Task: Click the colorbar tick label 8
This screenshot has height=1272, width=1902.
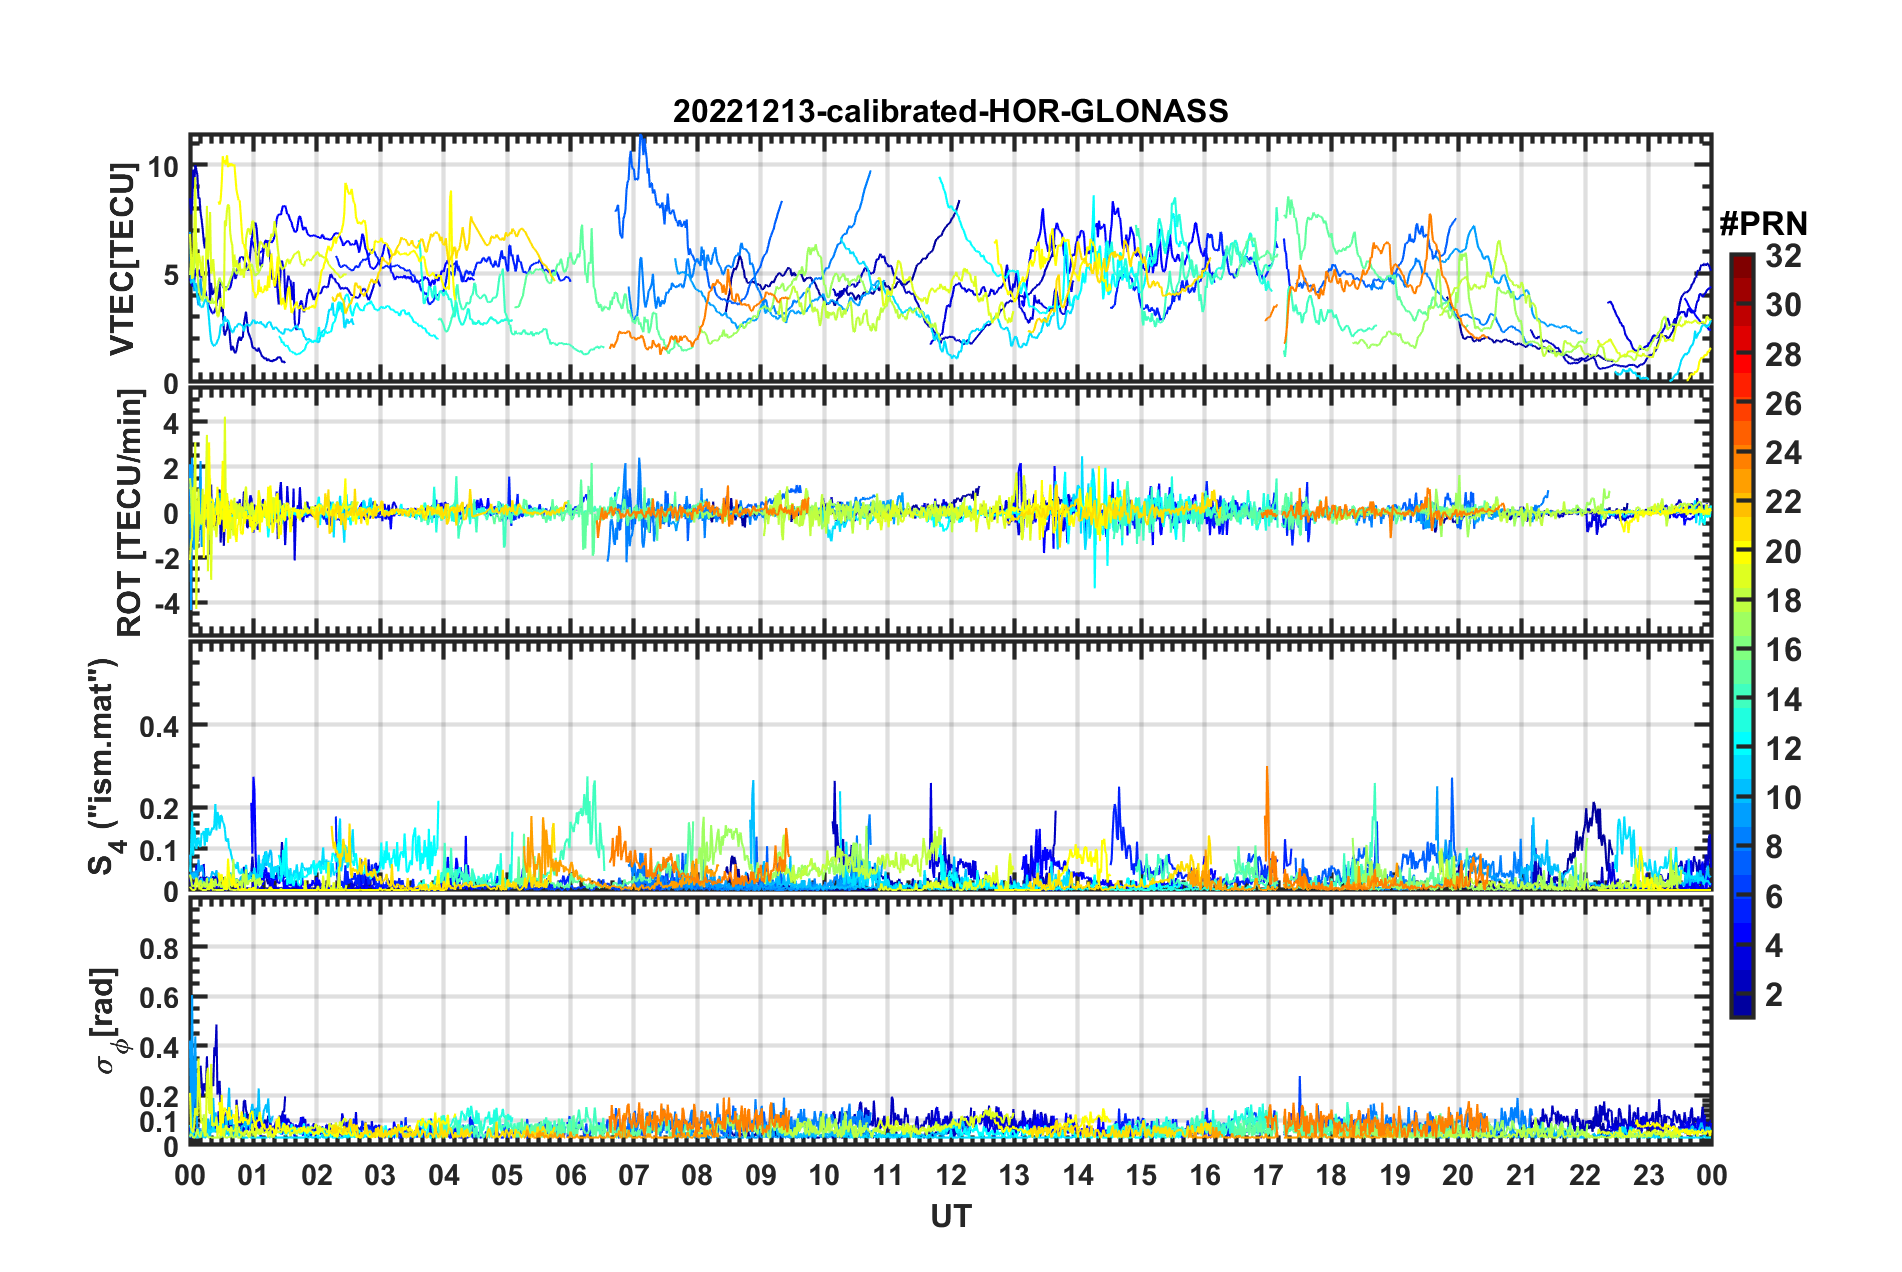Action: [1774, 848]
